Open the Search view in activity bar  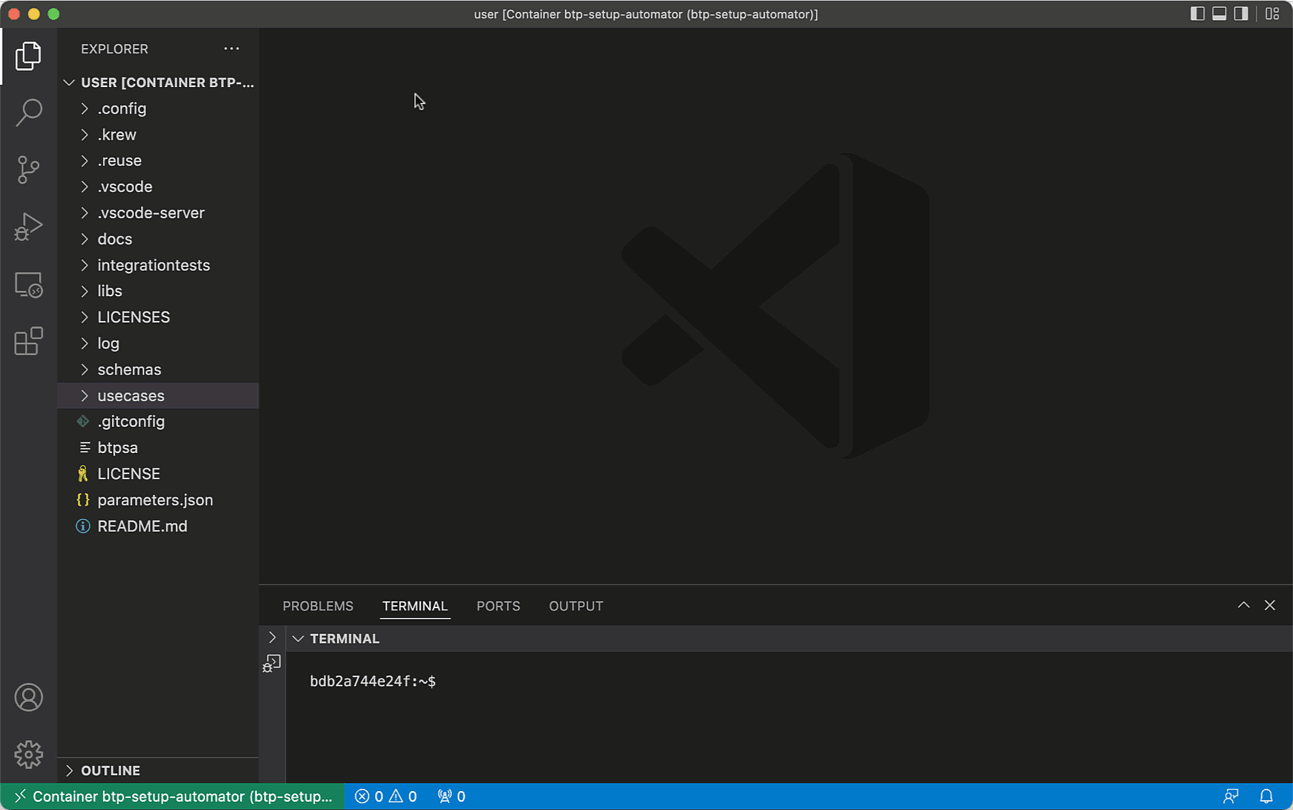[x=28, y=112]
